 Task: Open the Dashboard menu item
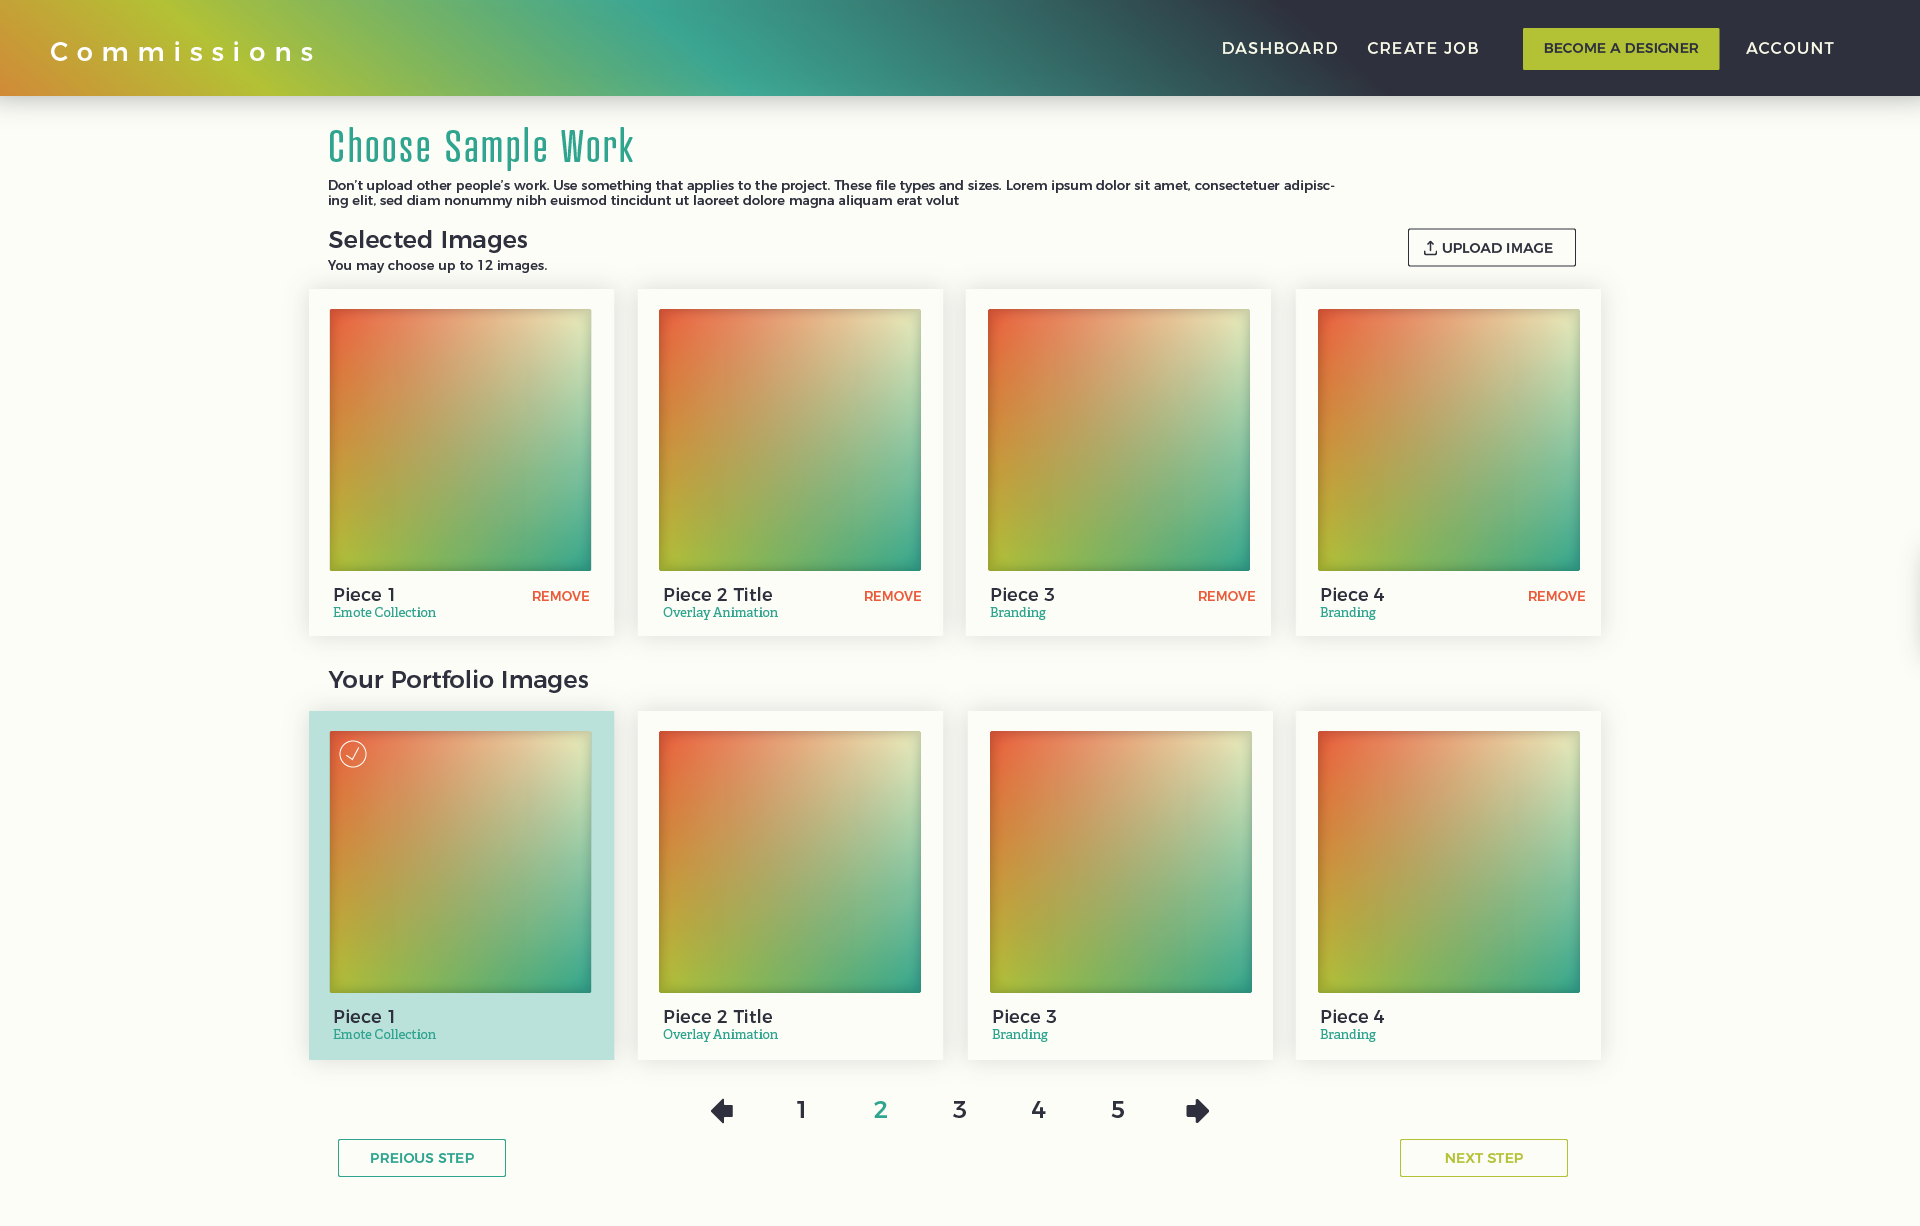1279,48
